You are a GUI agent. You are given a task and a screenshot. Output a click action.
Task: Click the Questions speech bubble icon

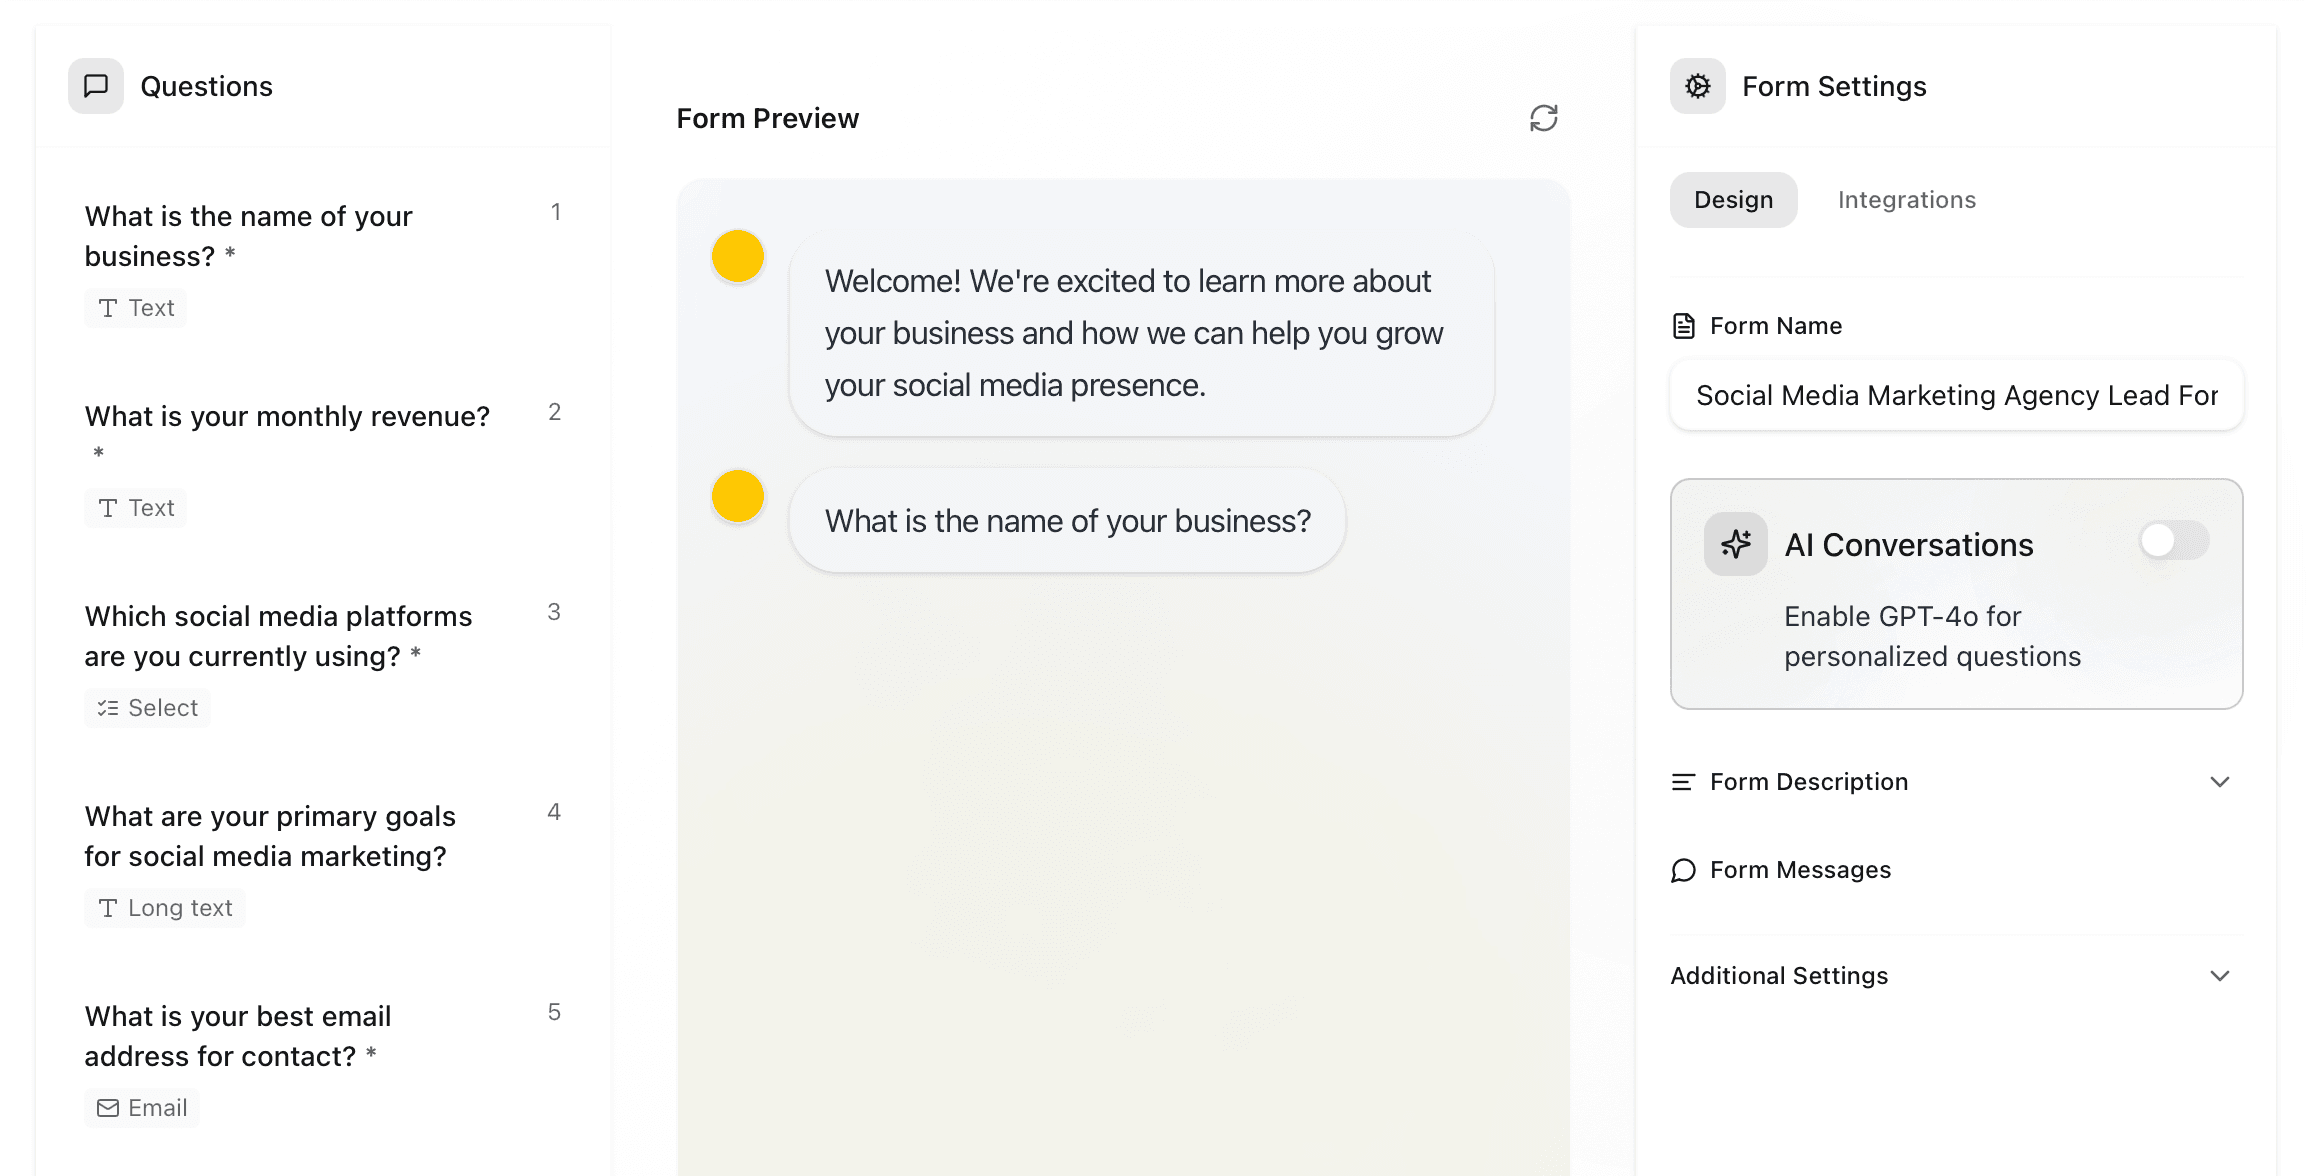click(x=96, y=86)
